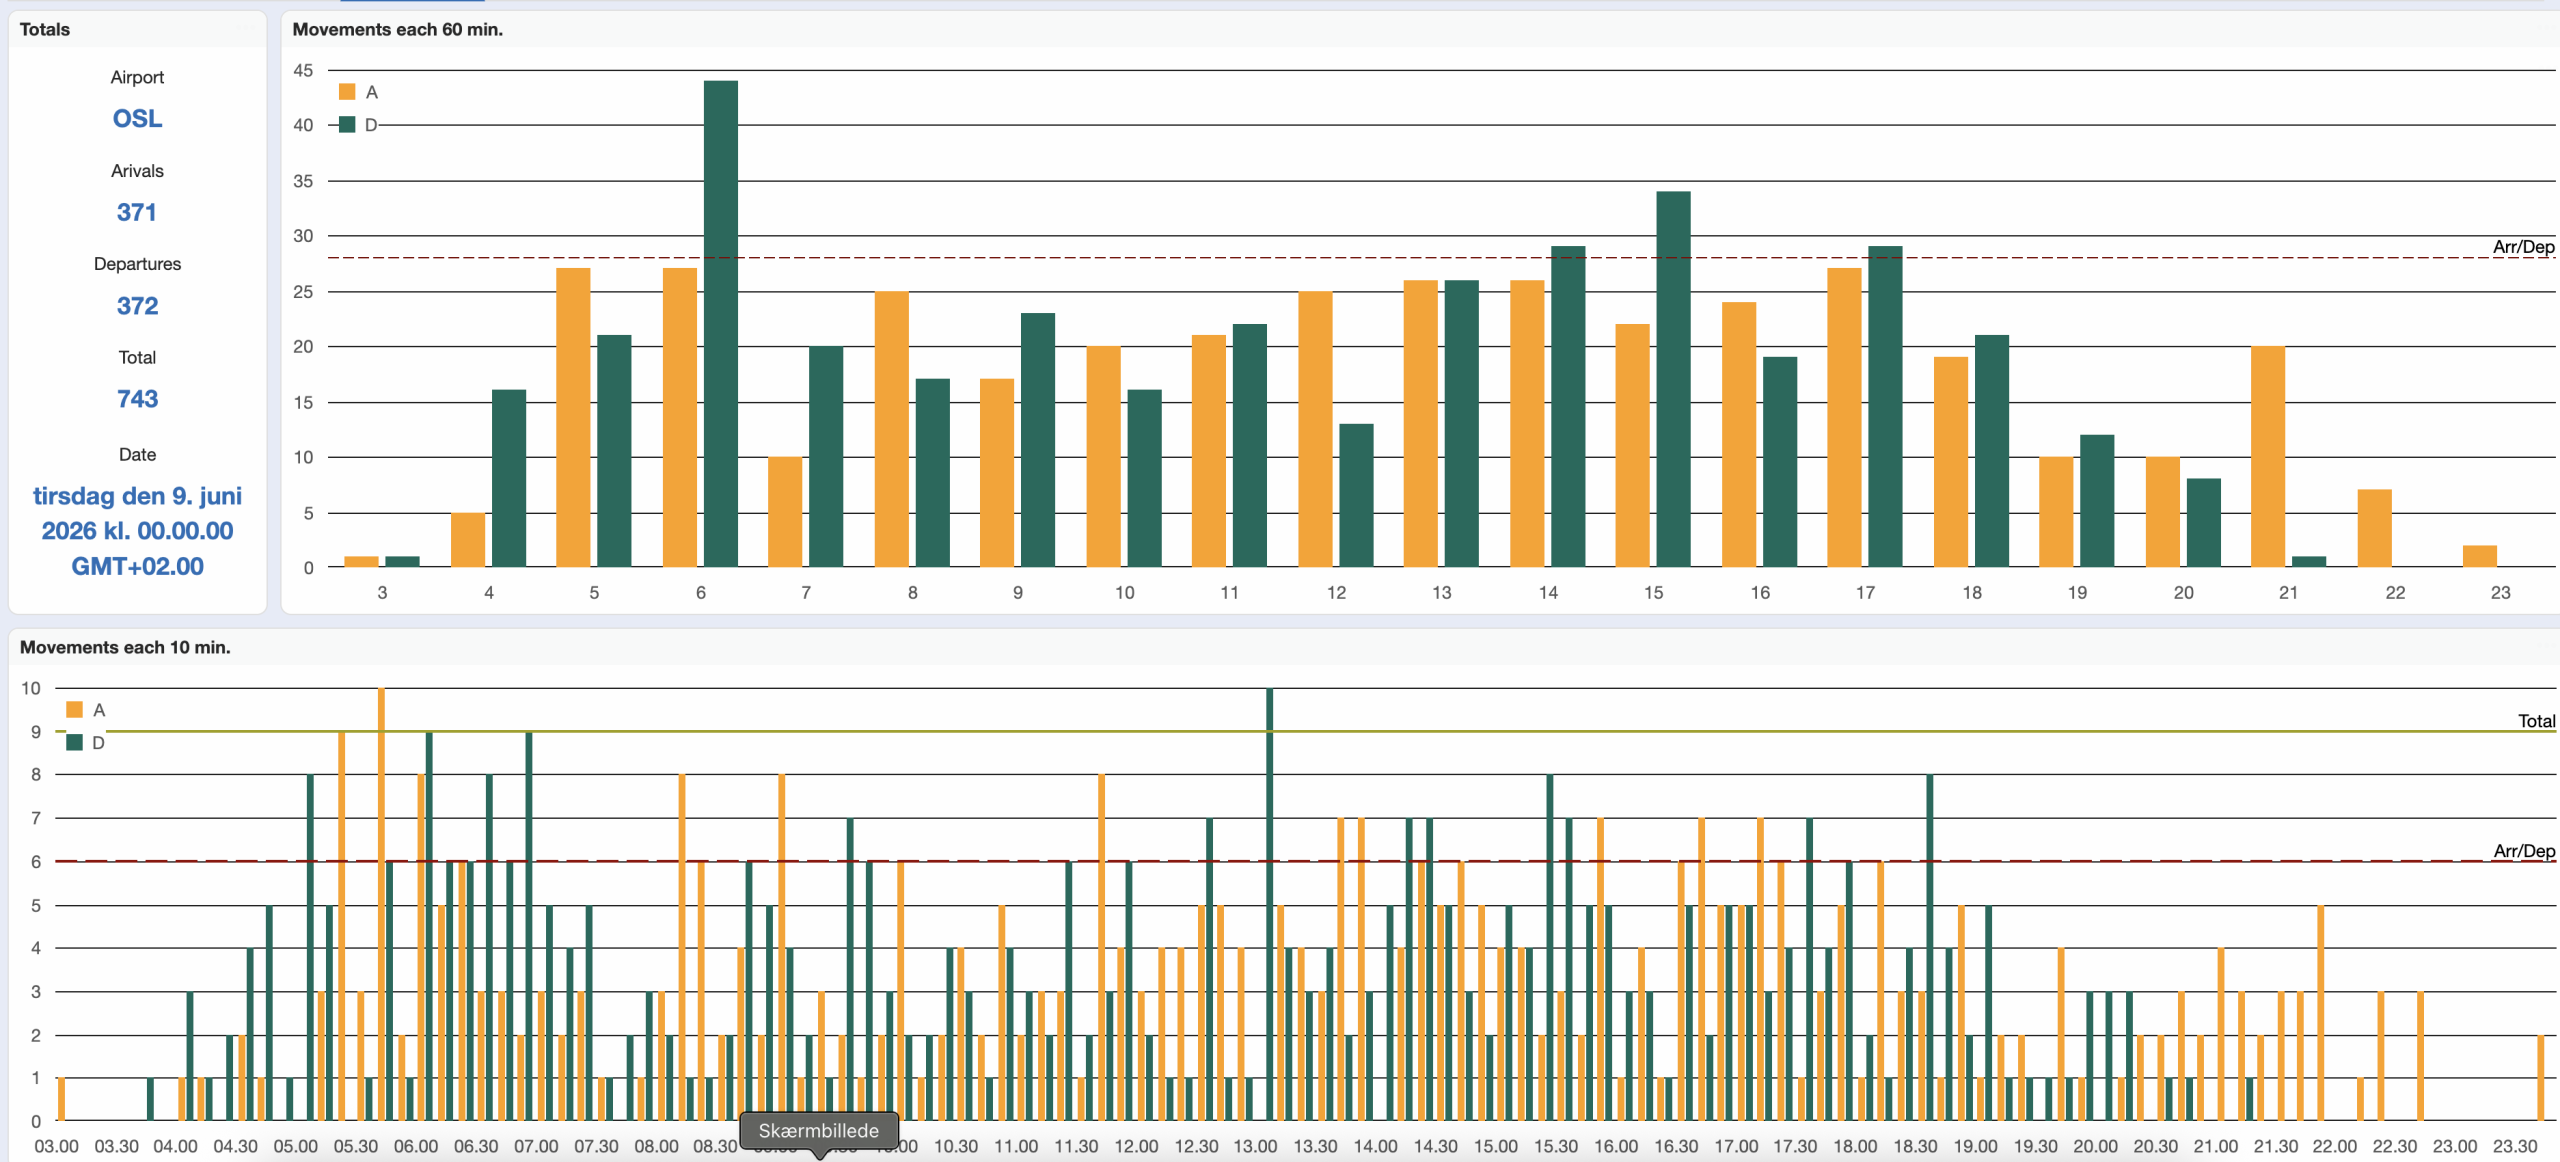Click the date tirsdag den 9. juni text
2560x1162 pixels.
tap(137, 497)
